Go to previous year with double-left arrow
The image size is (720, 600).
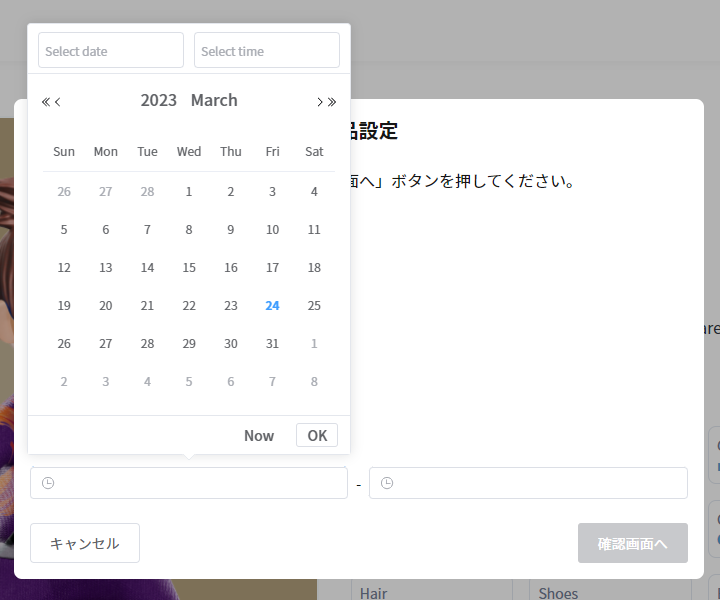(45, 101)
